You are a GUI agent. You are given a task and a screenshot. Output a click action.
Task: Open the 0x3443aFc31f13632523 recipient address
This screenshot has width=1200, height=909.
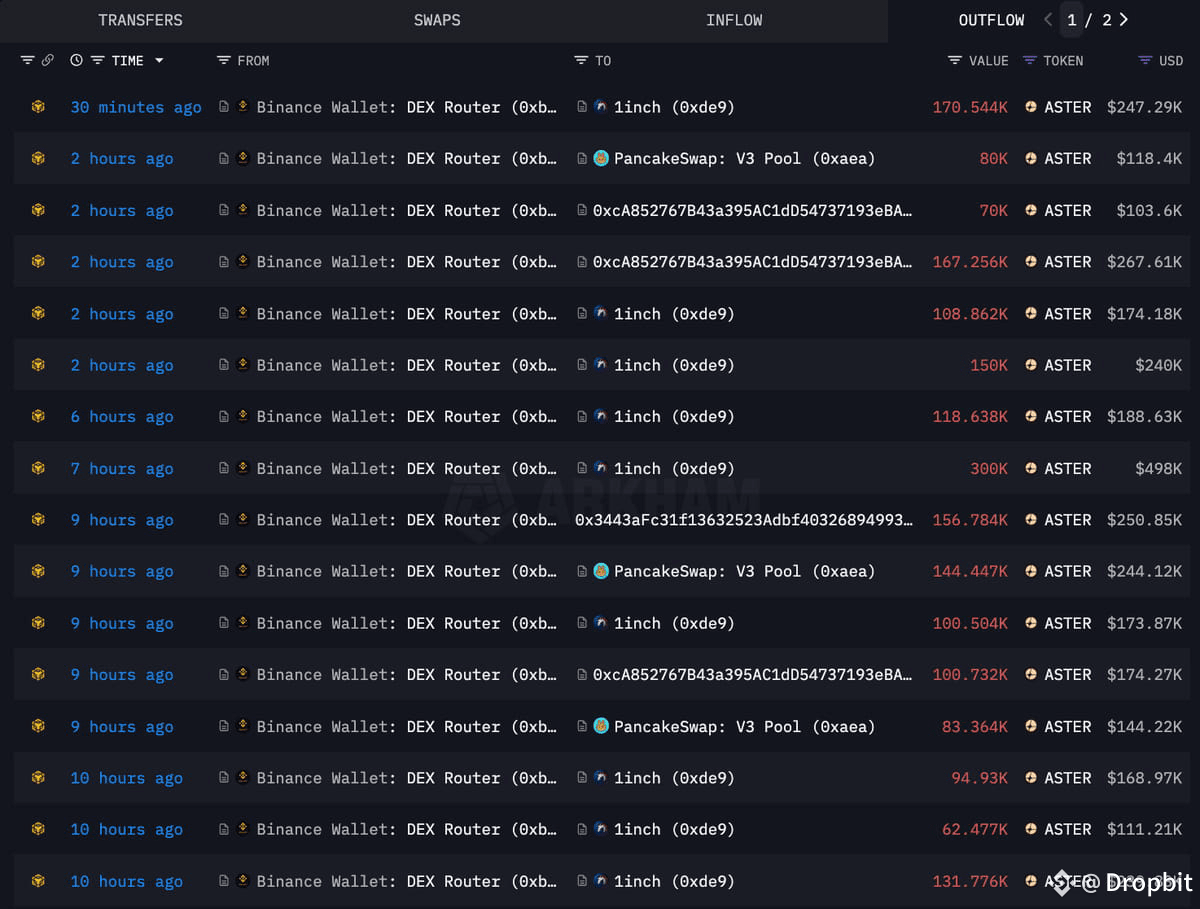click(x=744, y=520)
